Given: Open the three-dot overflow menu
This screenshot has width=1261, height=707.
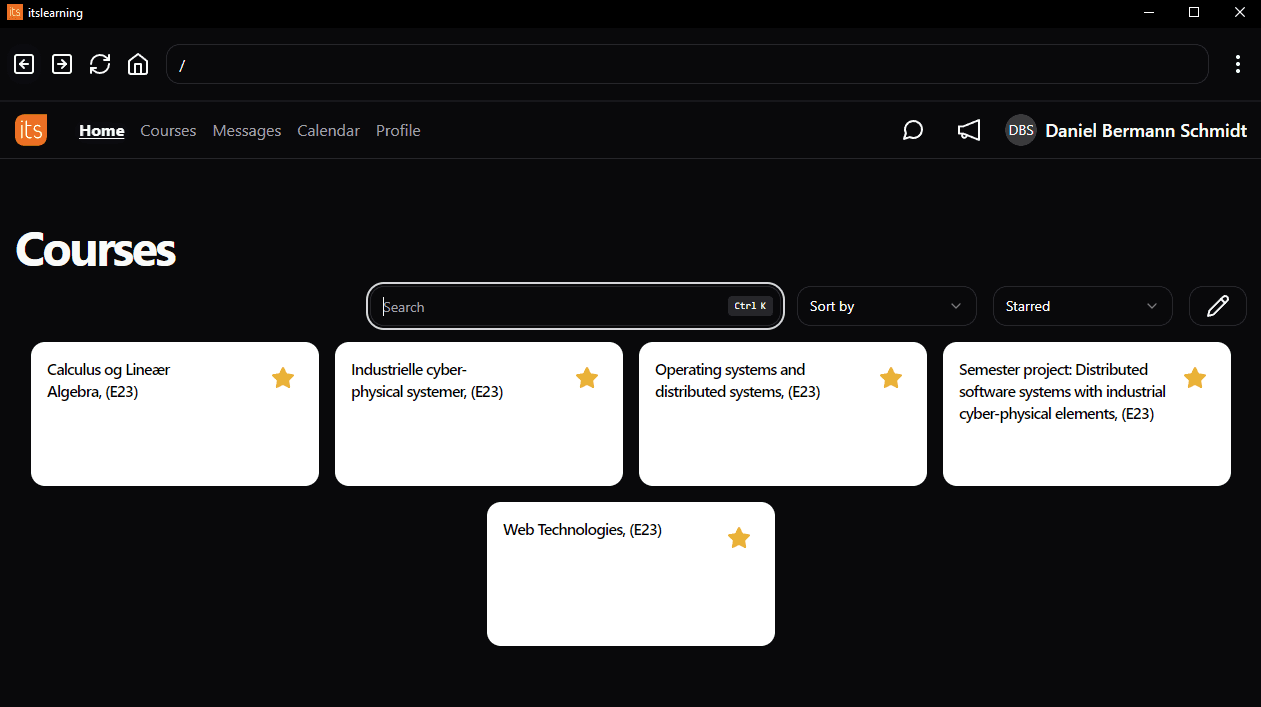Looking at the screenshot, I should (x=1238, y=64).
